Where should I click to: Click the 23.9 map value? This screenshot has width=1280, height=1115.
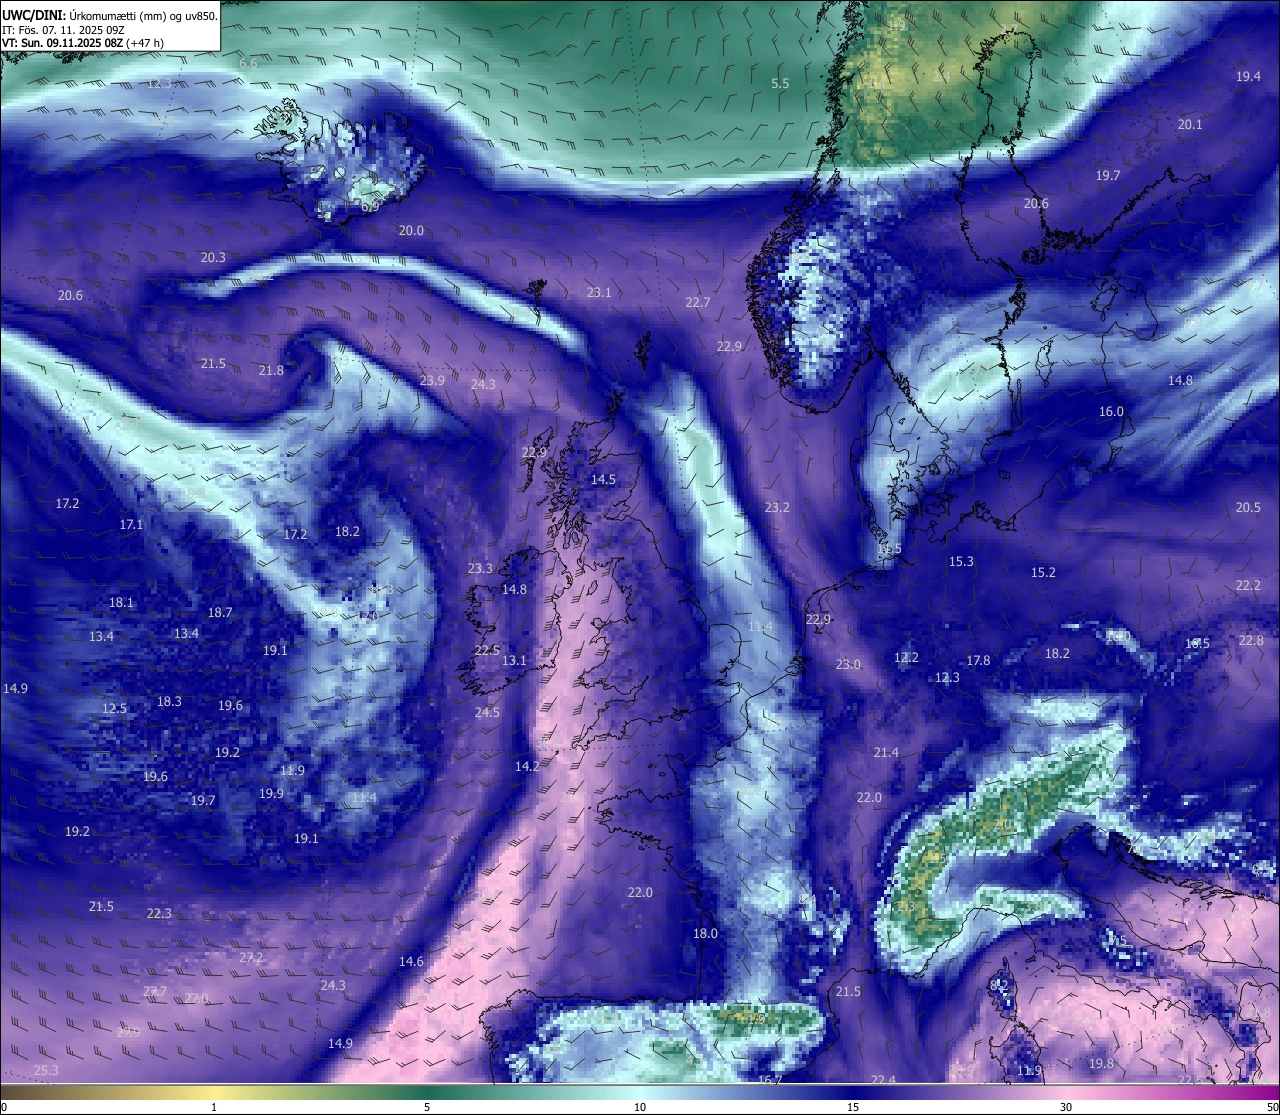(x=432, y=380)
